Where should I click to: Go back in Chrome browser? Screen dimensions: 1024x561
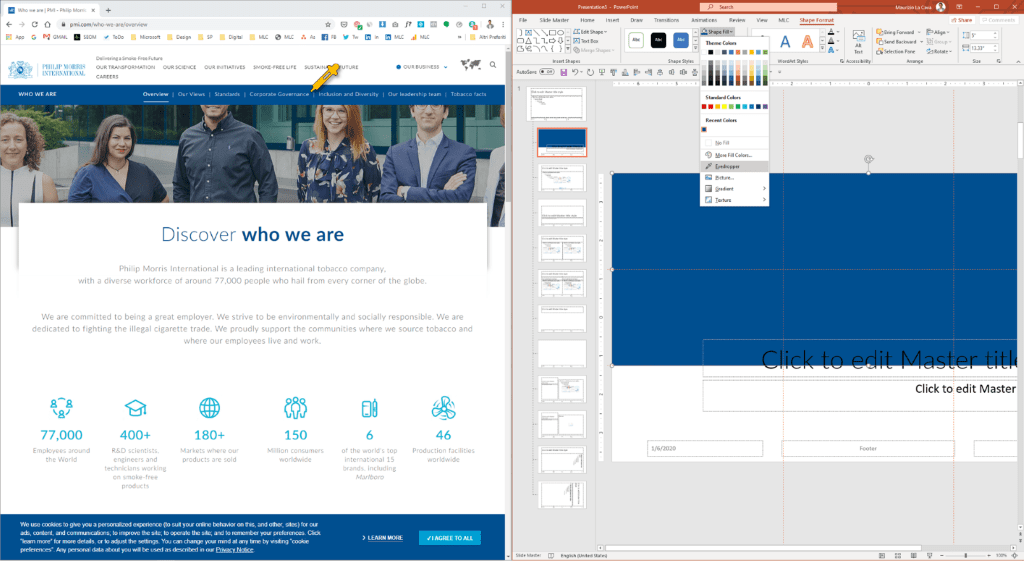pyautogui.click(x=8, y=24)
